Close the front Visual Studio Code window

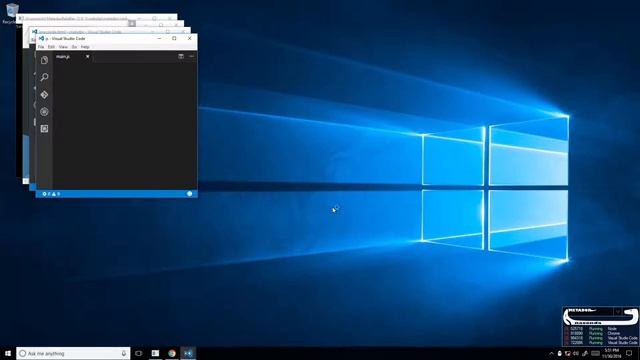[189, 38]
